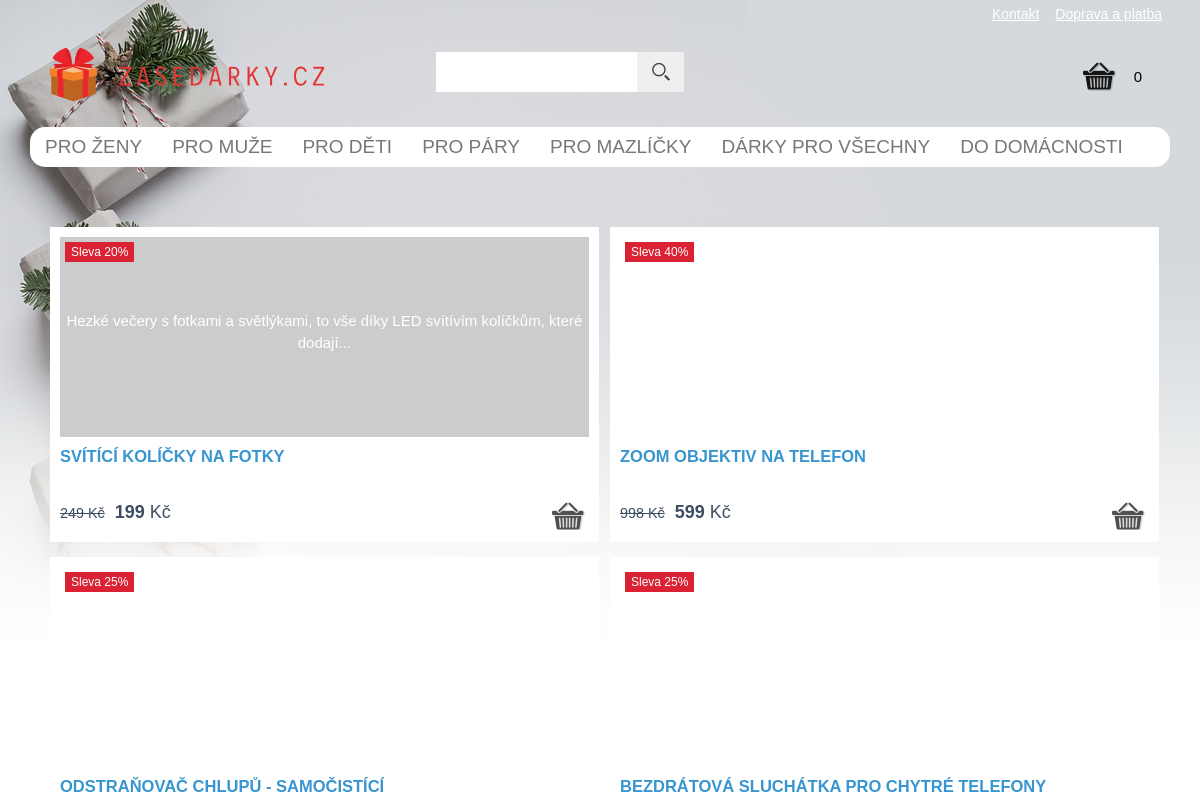Add Svítící kolíčky na fotky to basket
Image resolution: width=1200 pixels, height=800 pixels.
click(568, 516)
